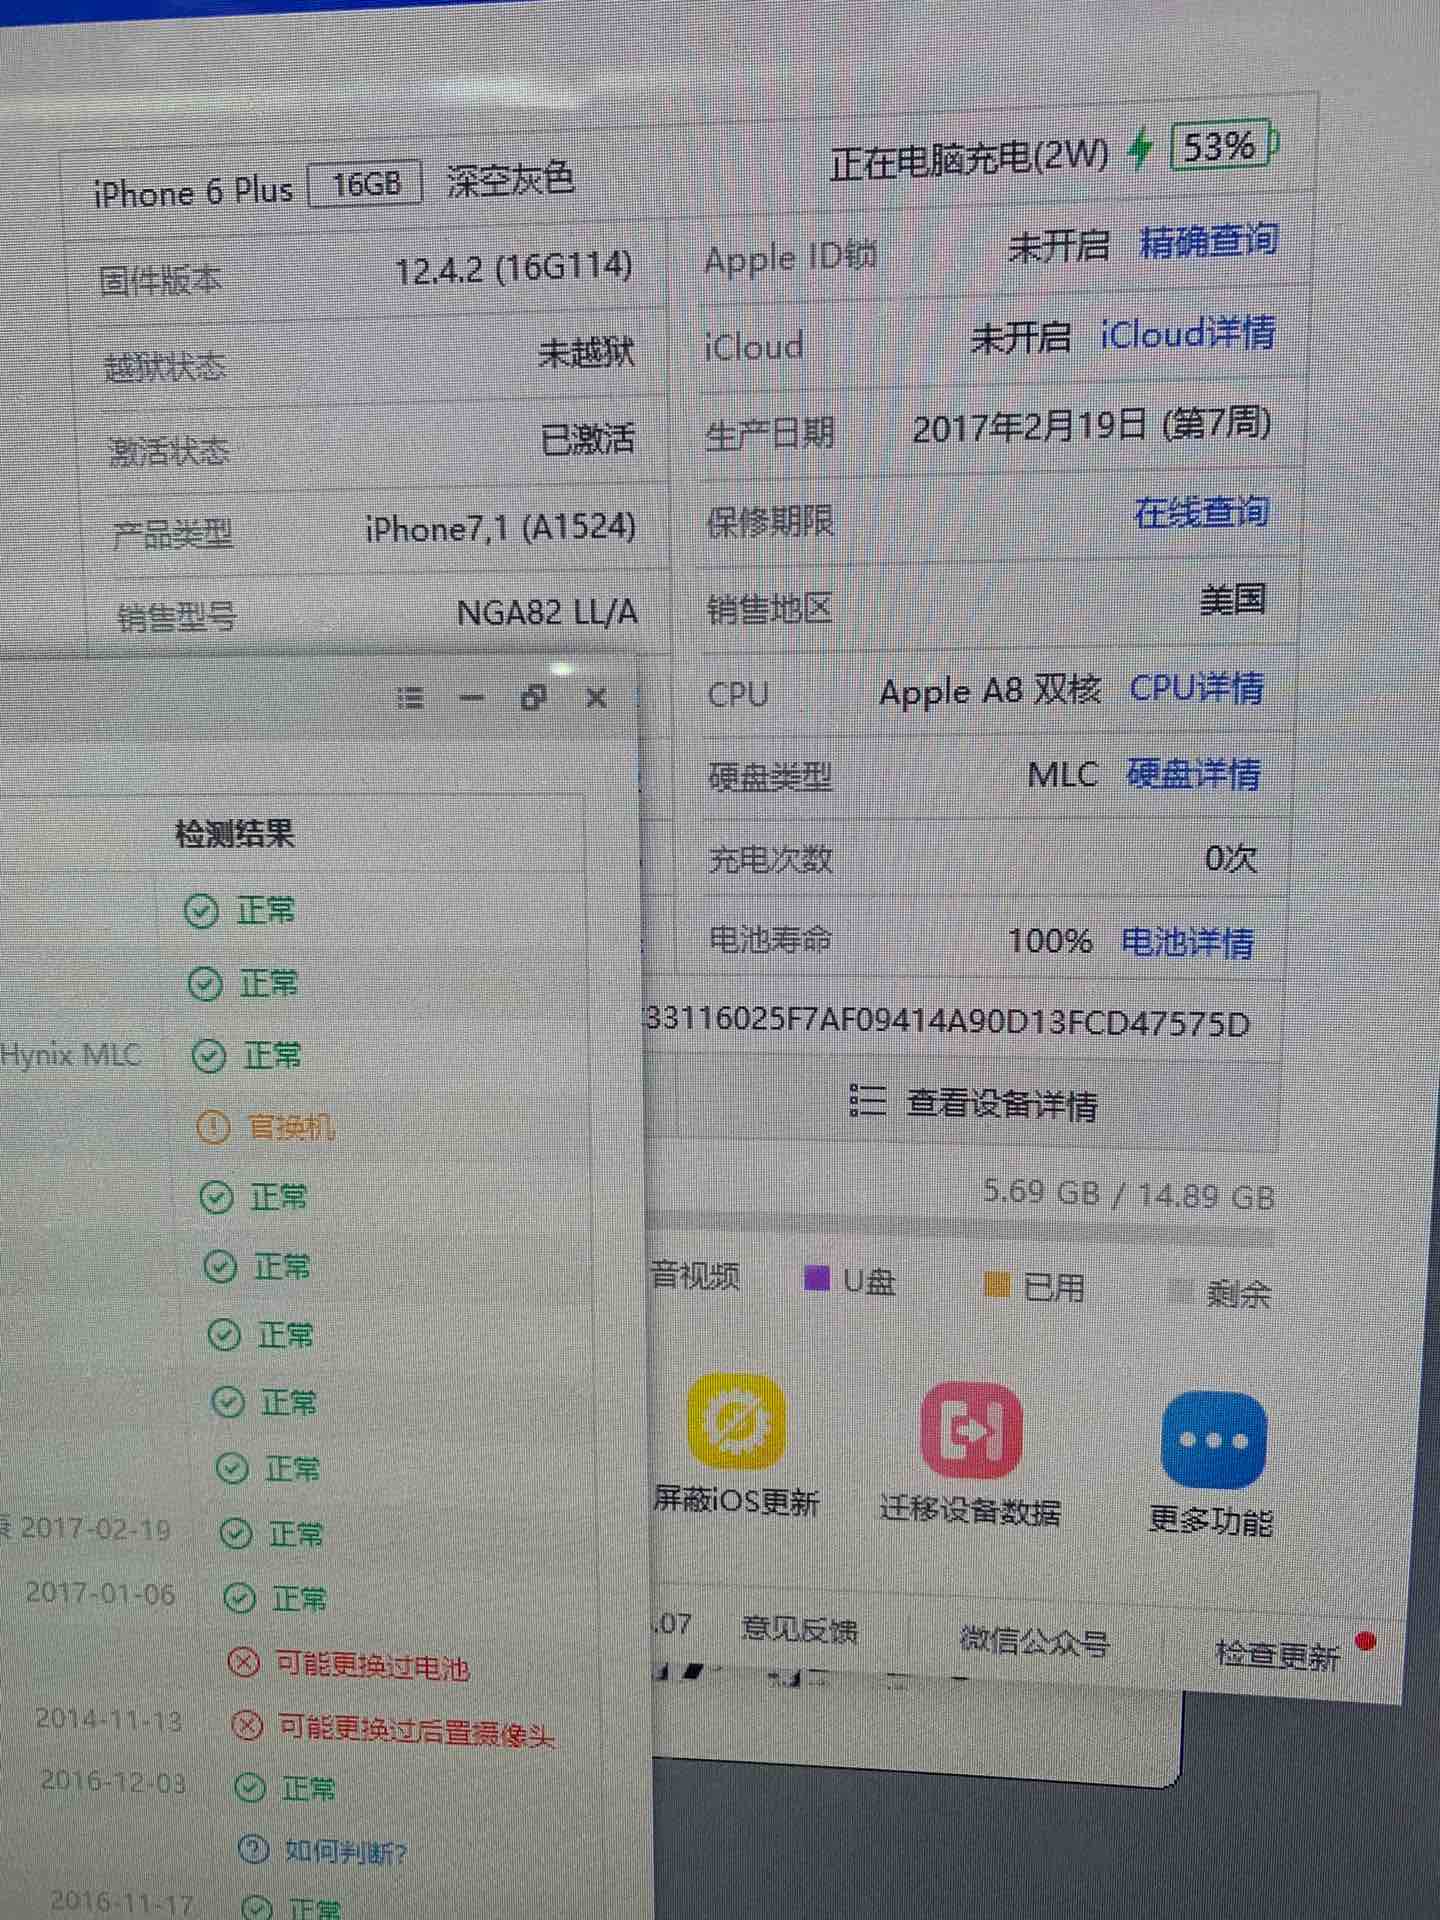
Task: Open the 迁移设备数据 tool icon
Action: pos(971,1430)
